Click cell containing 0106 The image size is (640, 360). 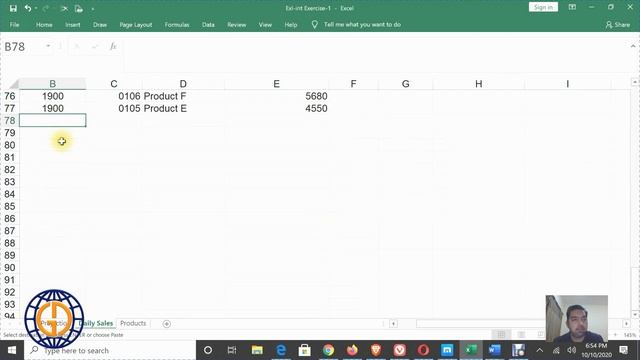point(114,96)
